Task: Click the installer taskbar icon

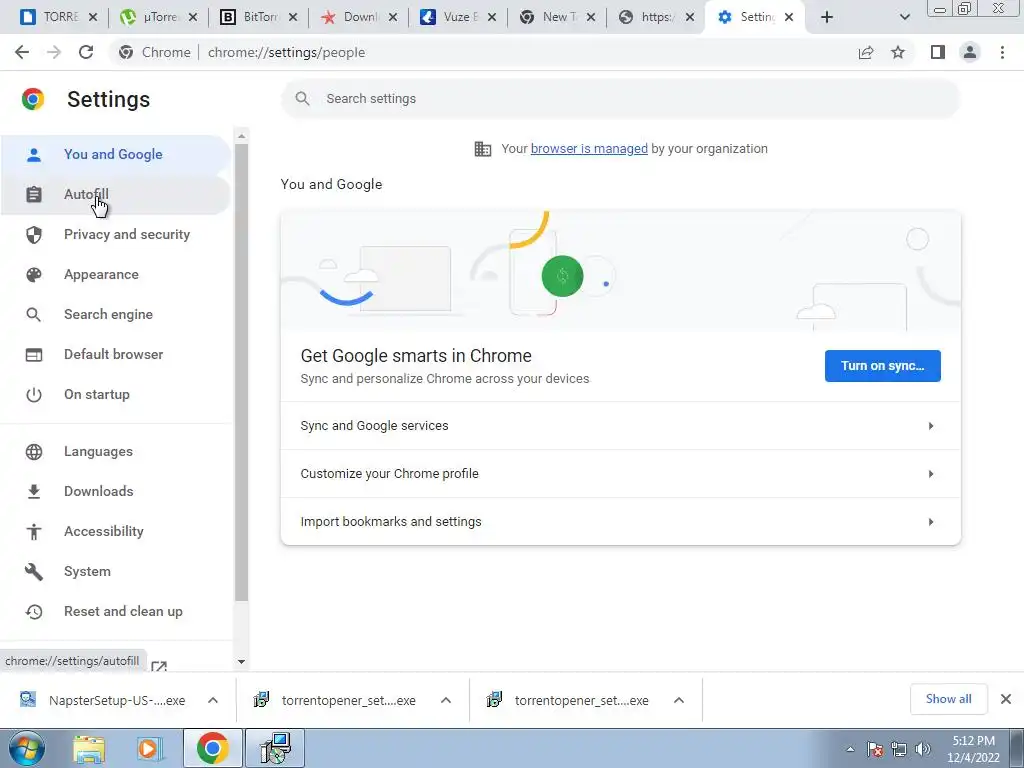Action: tap(274, 748)
